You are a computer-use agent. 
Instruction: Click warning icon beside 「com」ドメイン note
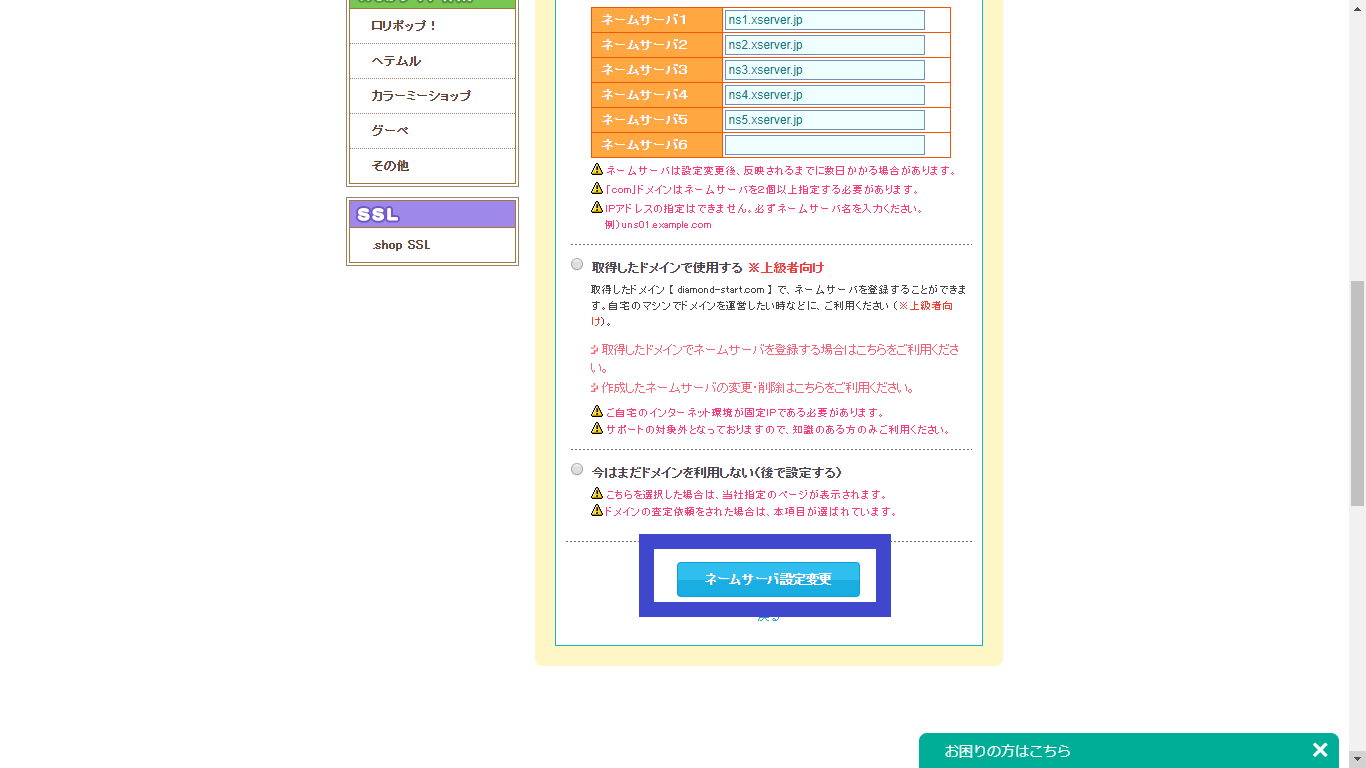pyautogui.click(x=597, y=188)
